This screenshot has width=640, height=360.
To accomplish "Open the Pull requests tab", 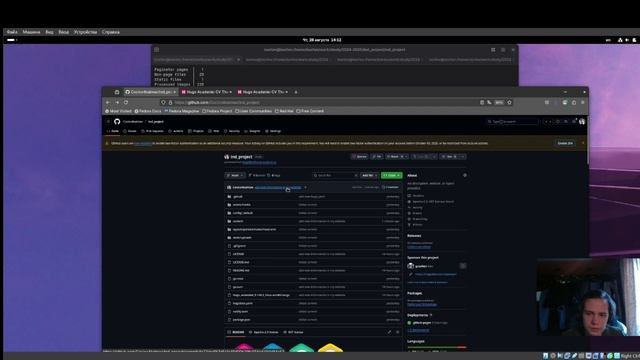I will pyautogui.click(x=153, y=131).
